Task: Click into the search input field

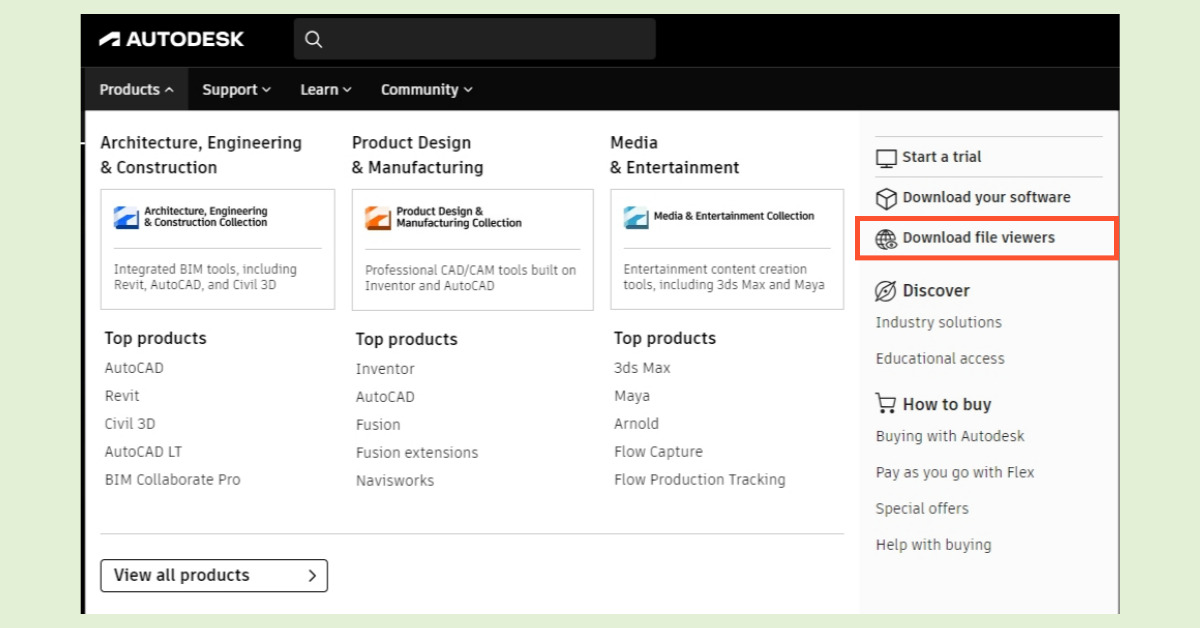Action: tap(488, 39)
